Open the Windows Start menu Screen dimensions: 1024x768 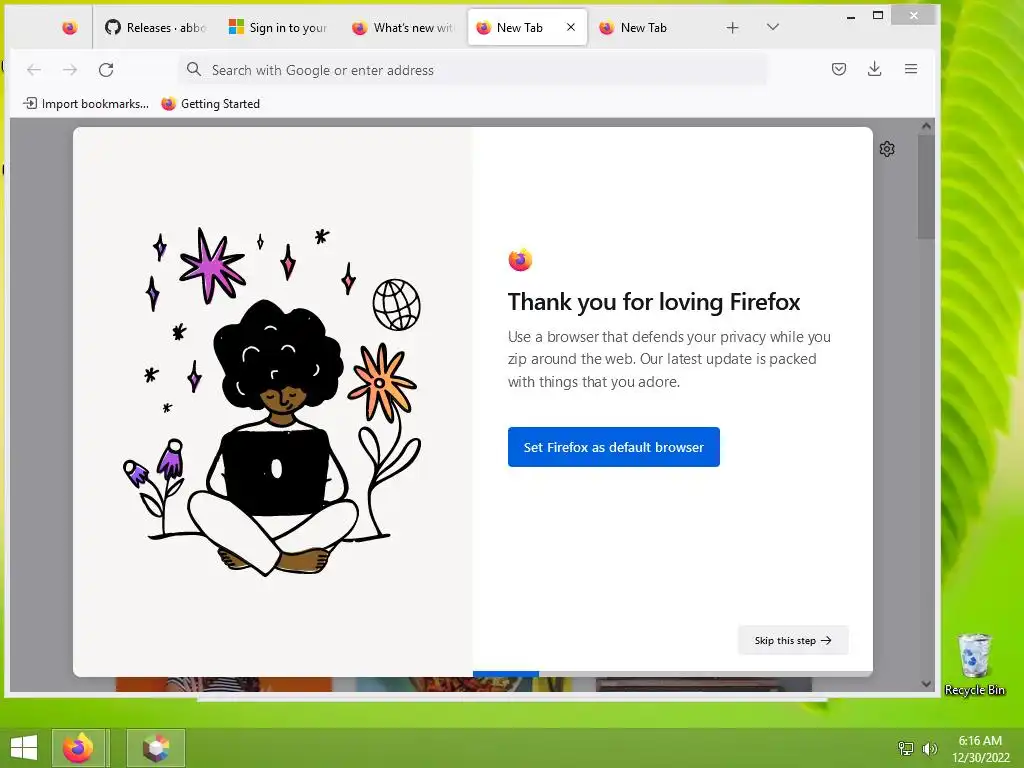point(24,748)
